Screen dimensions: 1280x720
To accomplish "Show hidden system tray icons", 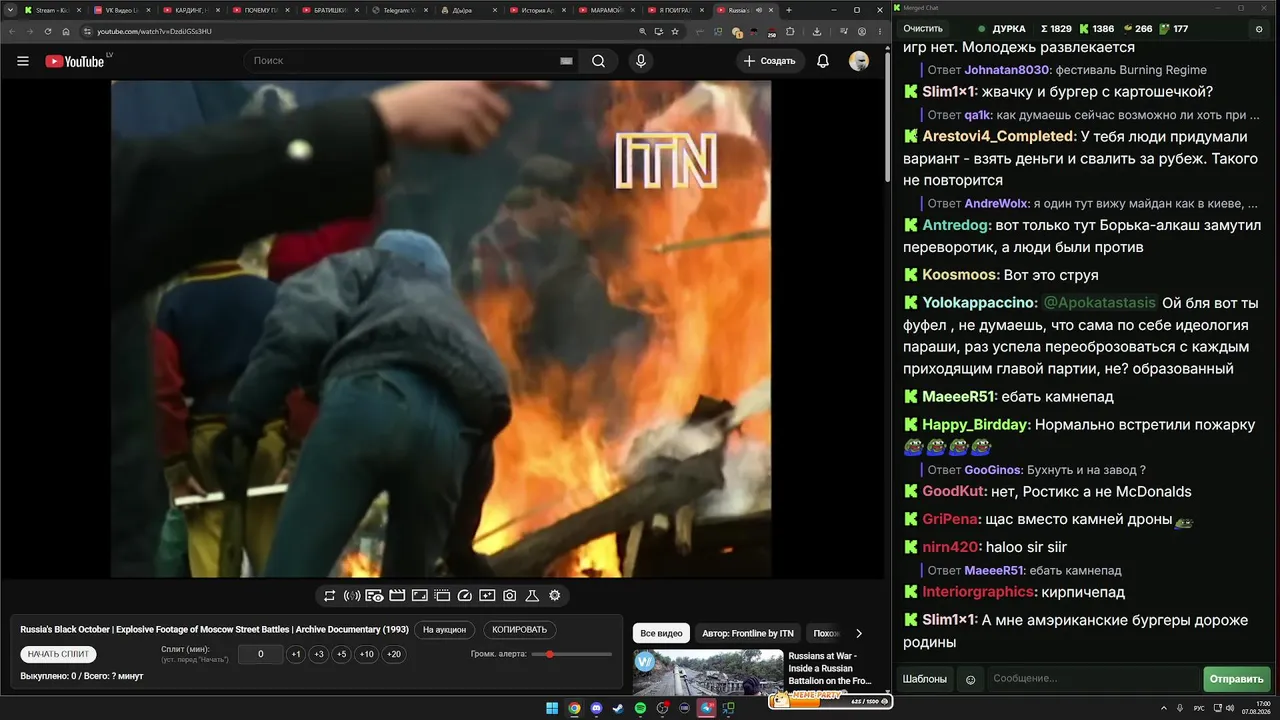I will click(x=1165, y=708).
